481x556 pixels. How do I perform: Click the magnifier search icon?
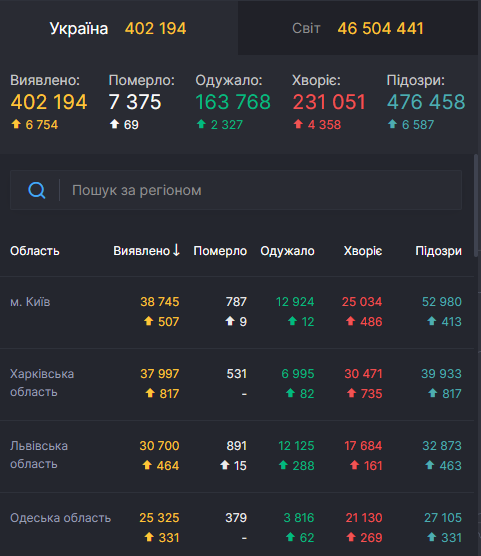[37, 190]
